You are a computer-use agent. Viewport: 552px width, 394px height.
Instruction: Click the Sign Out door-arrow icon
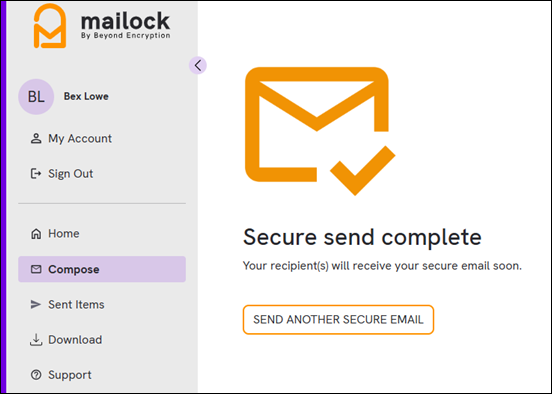coord(36,174)
